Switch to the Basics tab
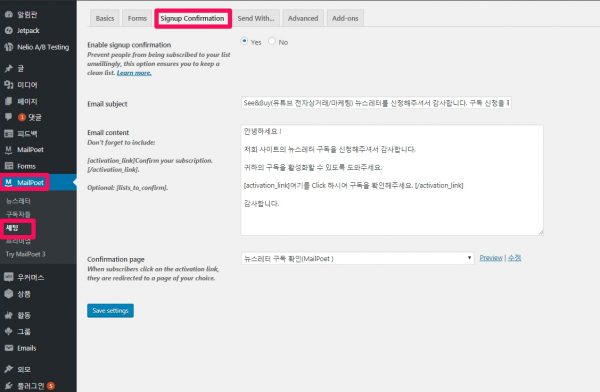 (104, 18)
